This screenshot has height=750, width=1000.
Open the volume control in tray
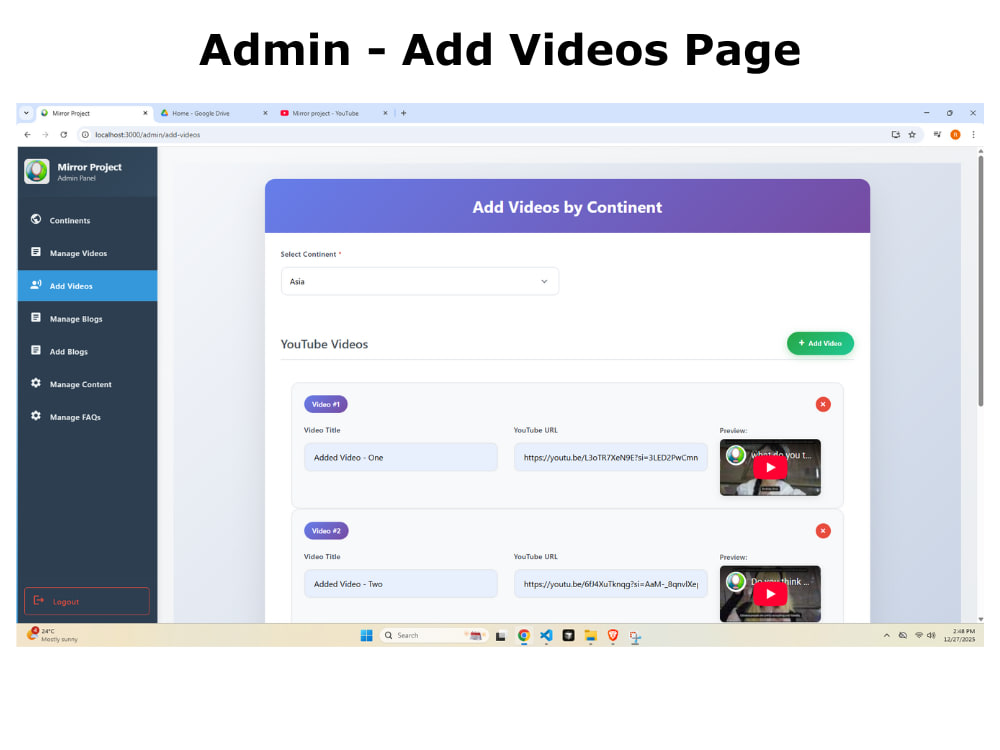pos(931,635)
